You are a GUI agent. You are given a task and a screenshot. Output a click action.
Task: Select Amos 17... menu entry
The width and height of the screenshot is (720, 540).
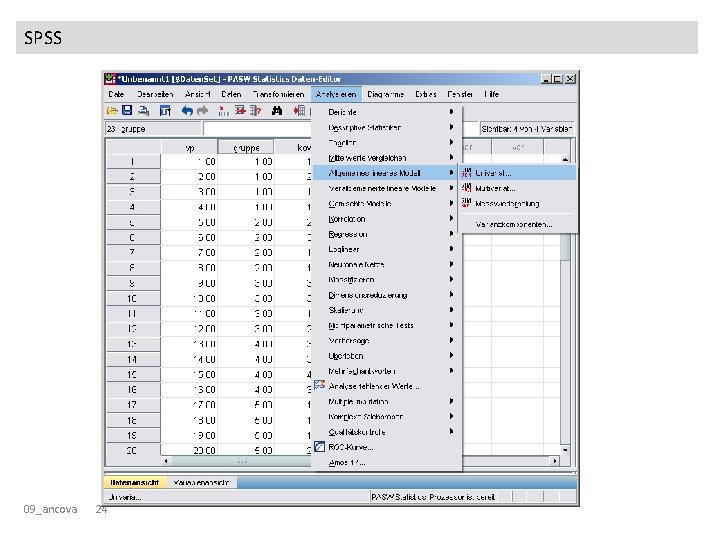click(x=385, y=462)
